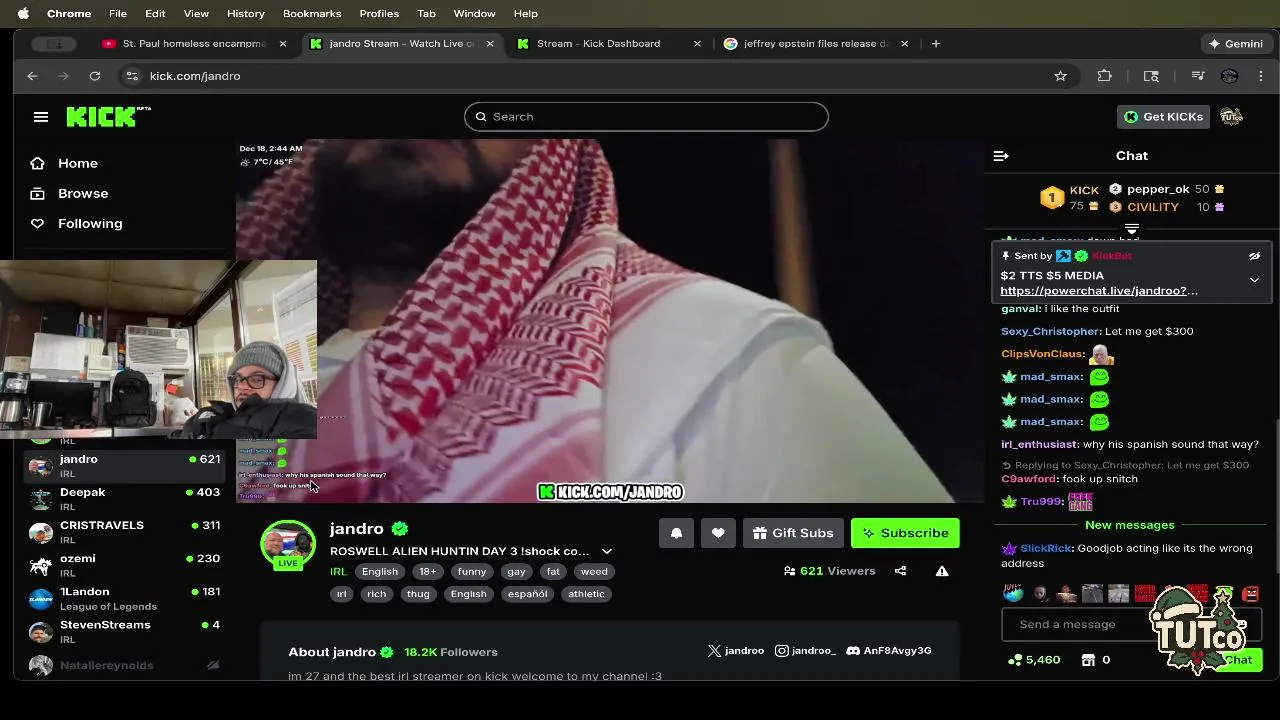The height and width of the screenshot is (720, 1280).
Task: Open the TUTco profile avatar menu
Action: (1231, 117)
